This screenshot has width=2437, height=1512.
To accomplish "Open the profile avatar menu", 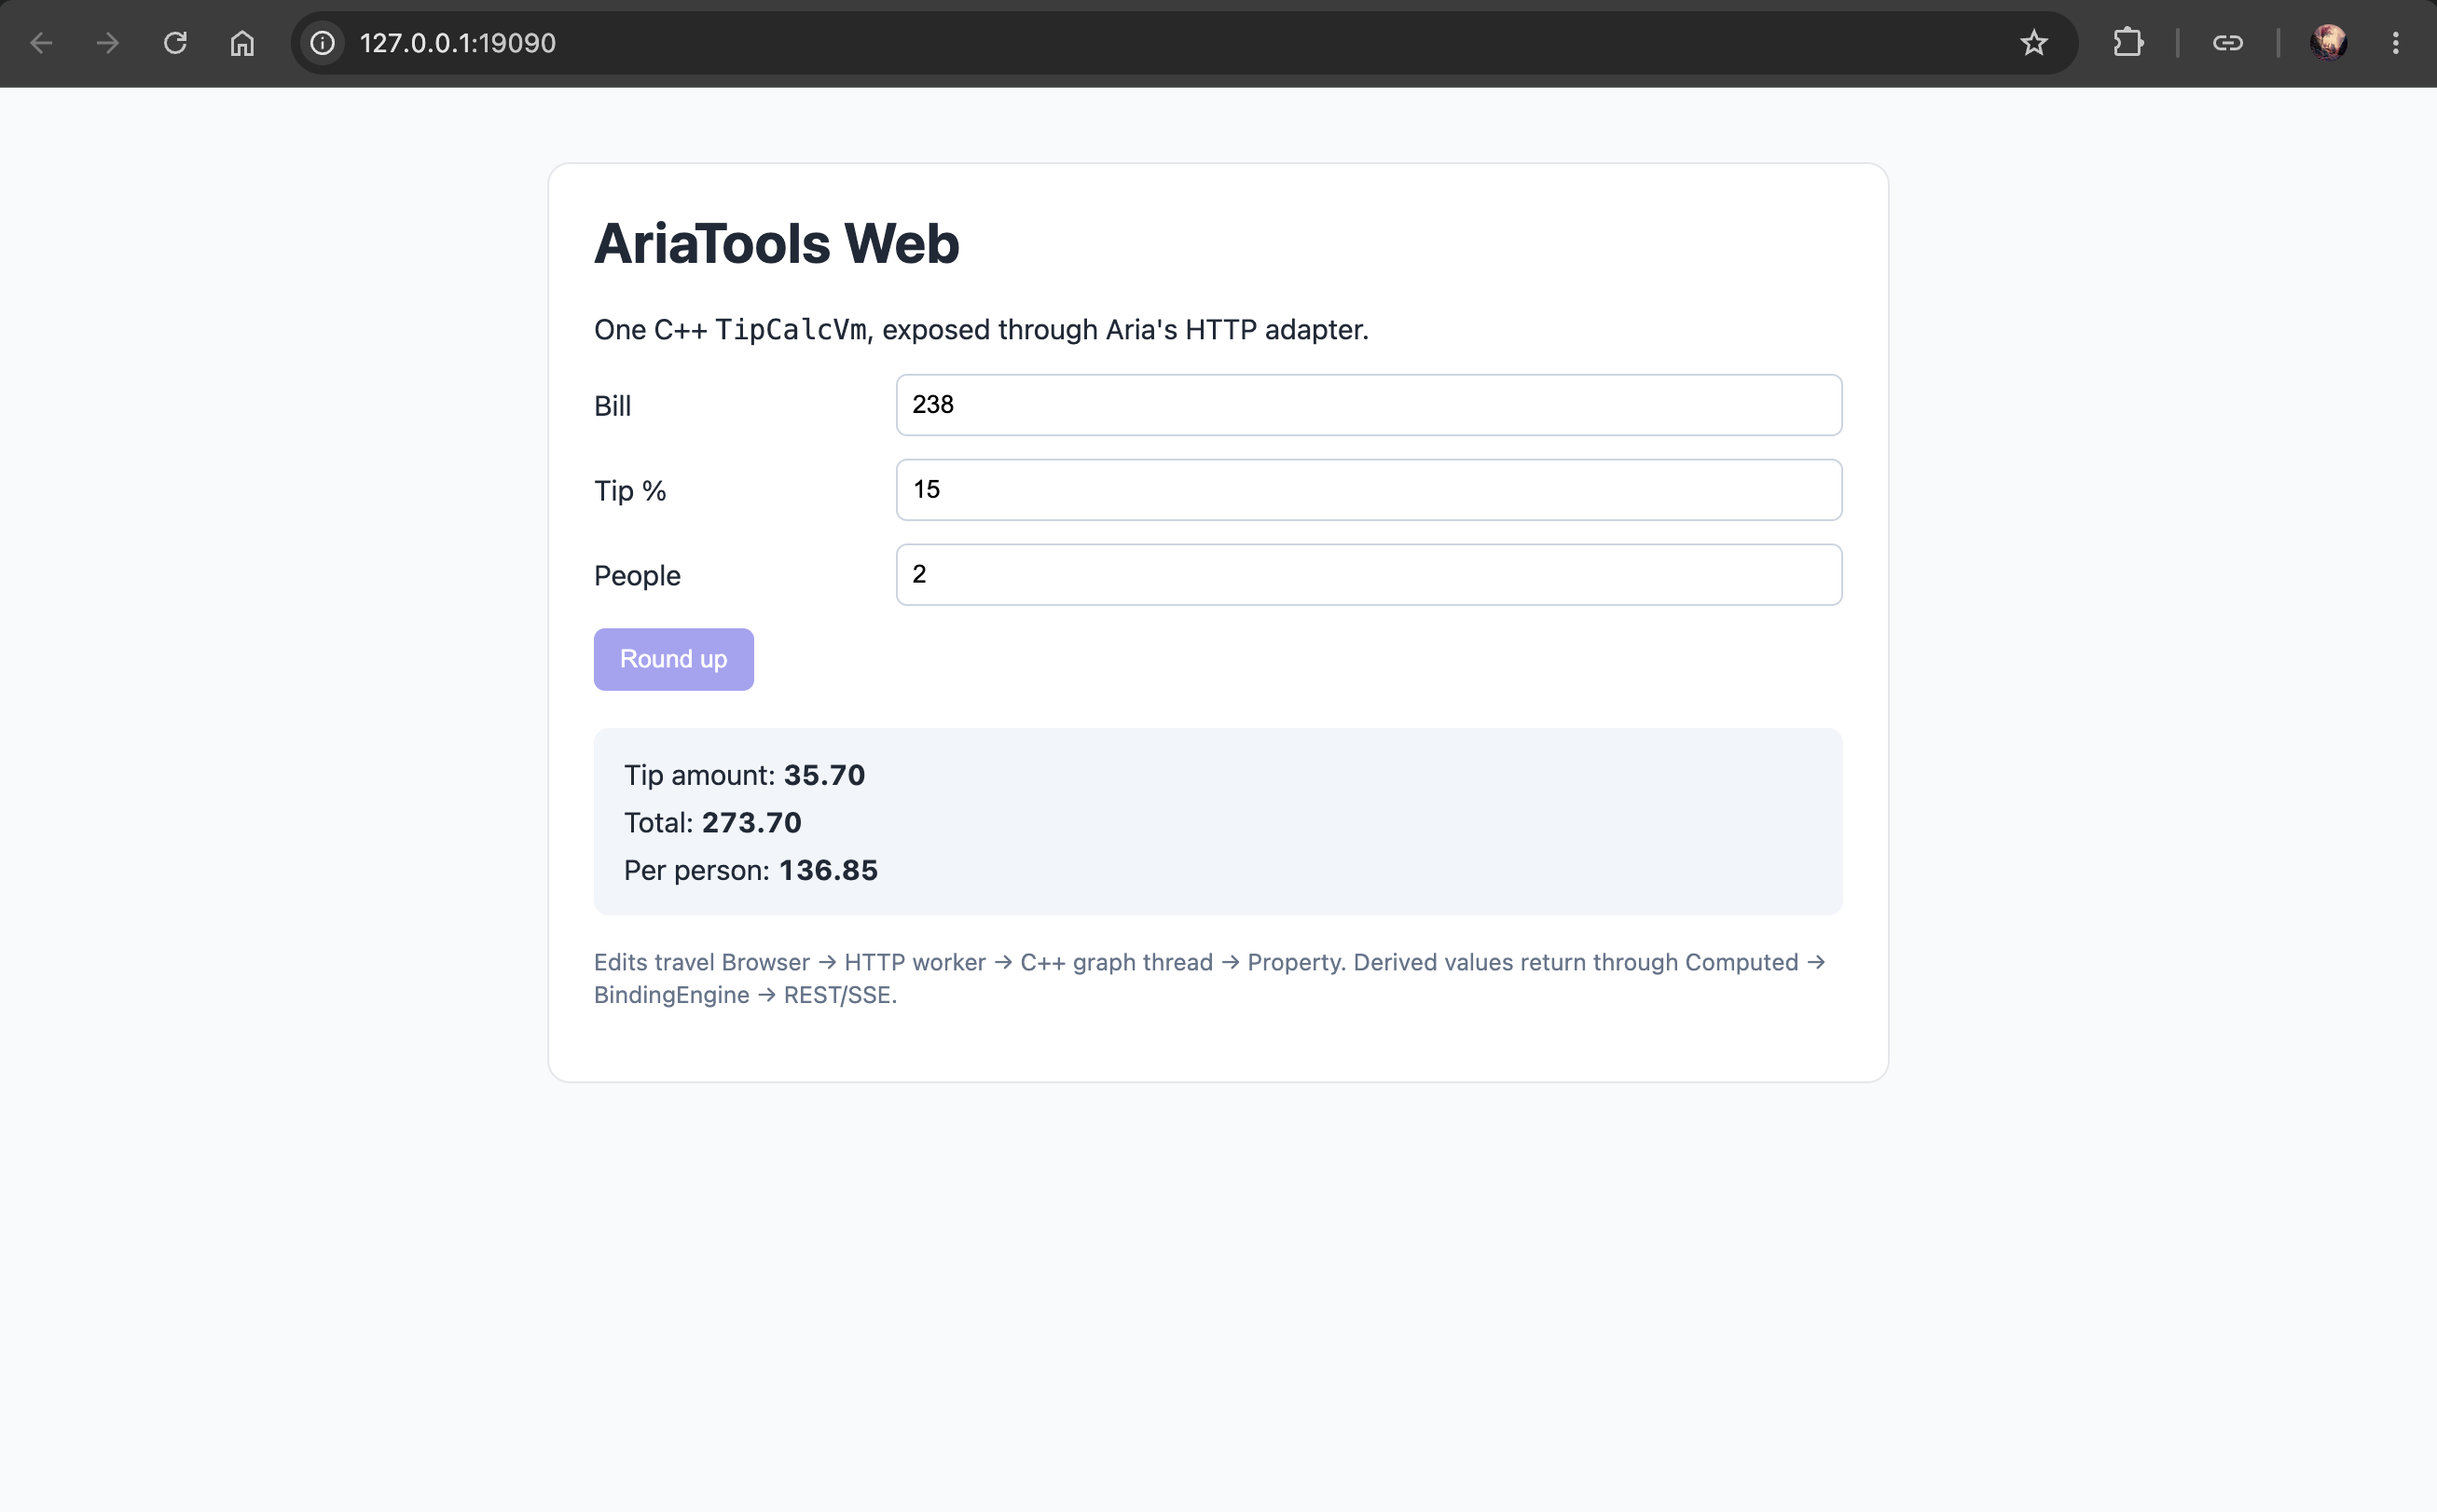I will [x=2328, y=43].
